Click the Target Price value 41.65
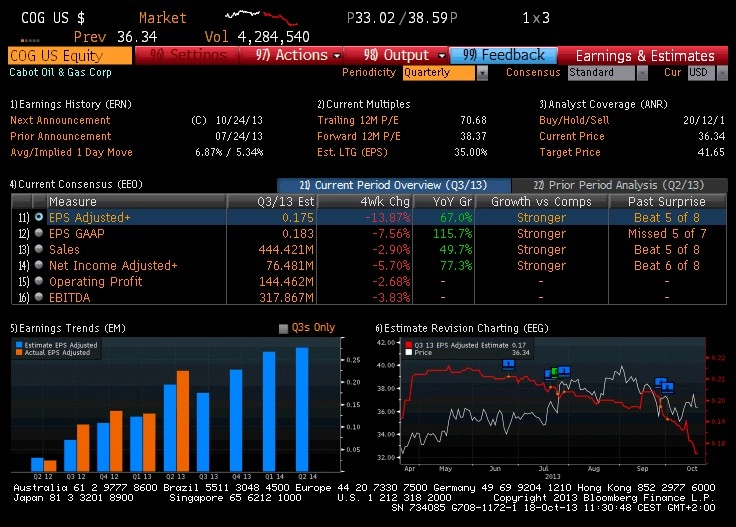Screen dimensions: 736x527 711,152
